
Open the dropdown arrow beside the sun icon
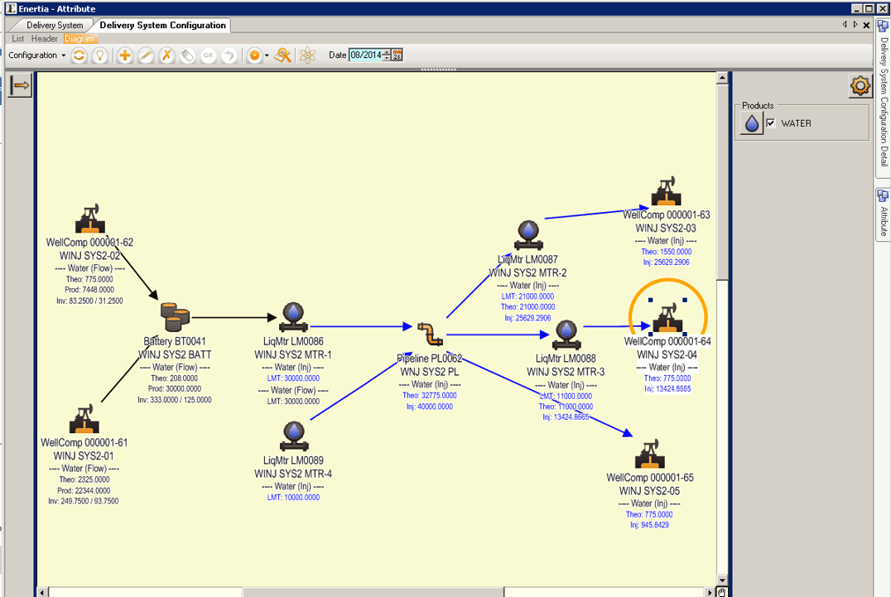(x=266, y=57)
